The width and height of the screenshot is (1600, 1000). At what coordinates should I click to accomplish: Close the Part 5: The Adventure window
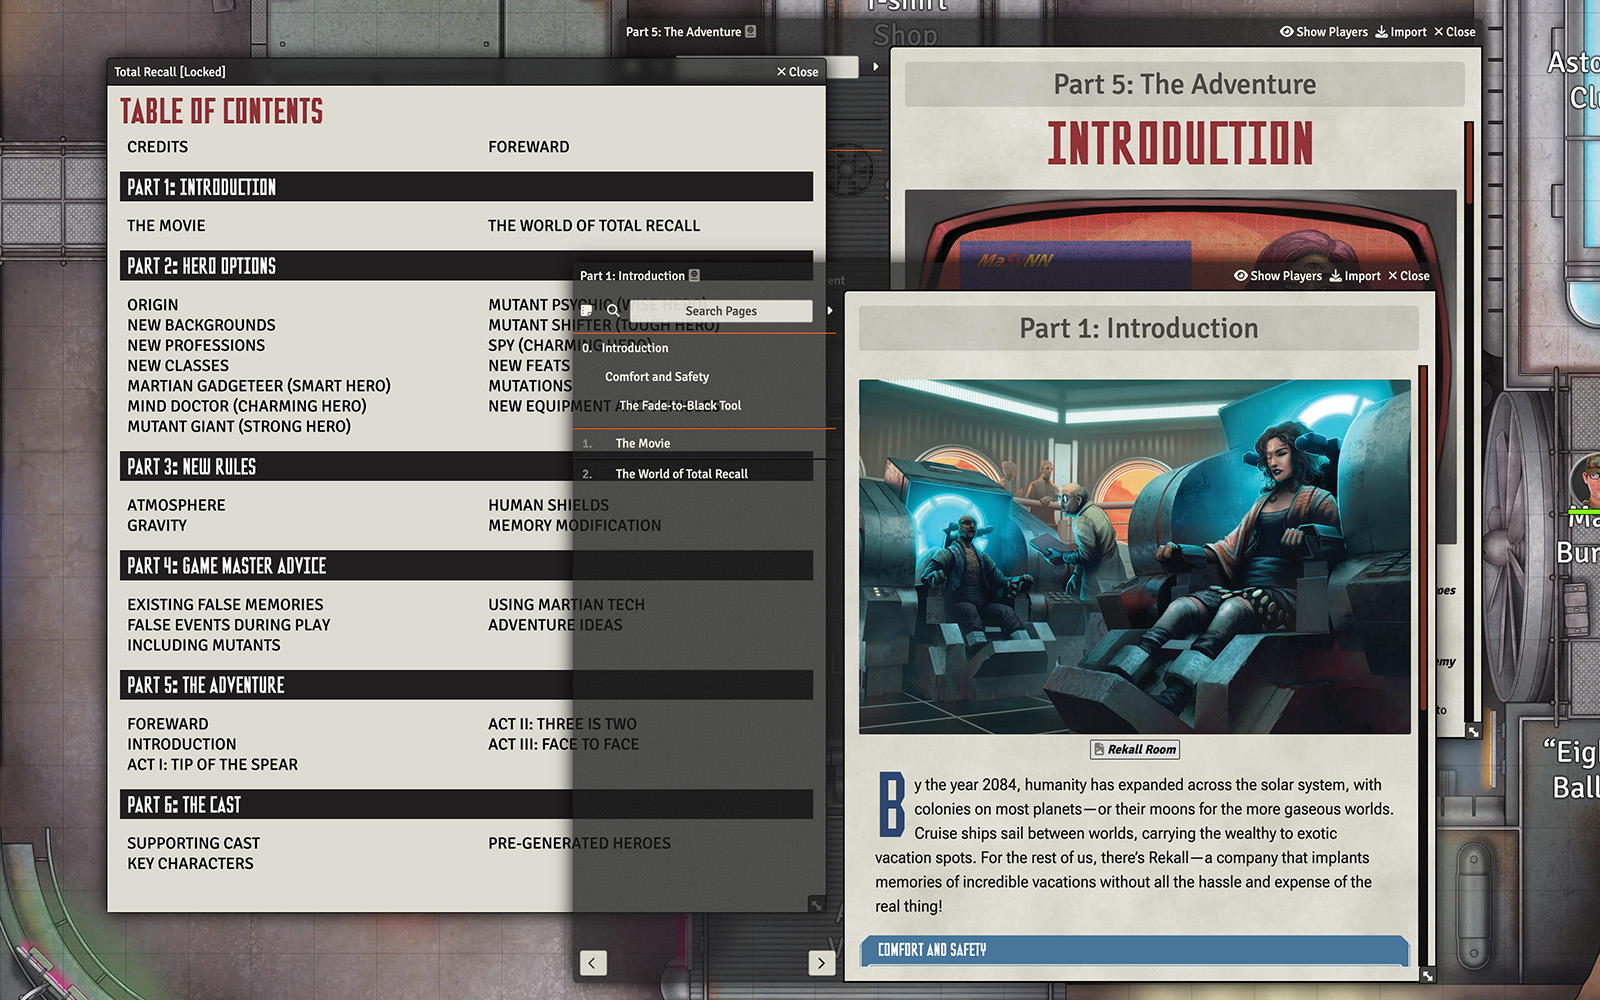(1455, 32)
